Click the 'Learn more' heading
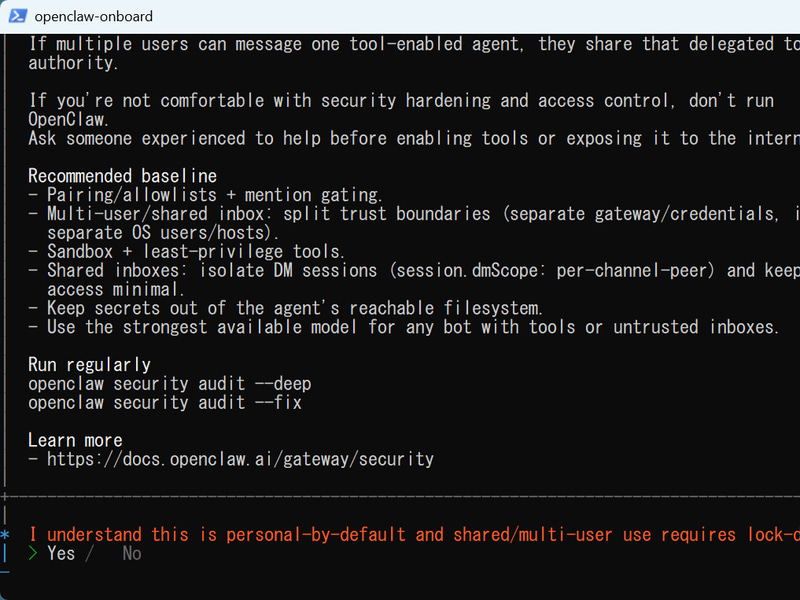This screenshot has width=800, height=600. coord(75,440)
